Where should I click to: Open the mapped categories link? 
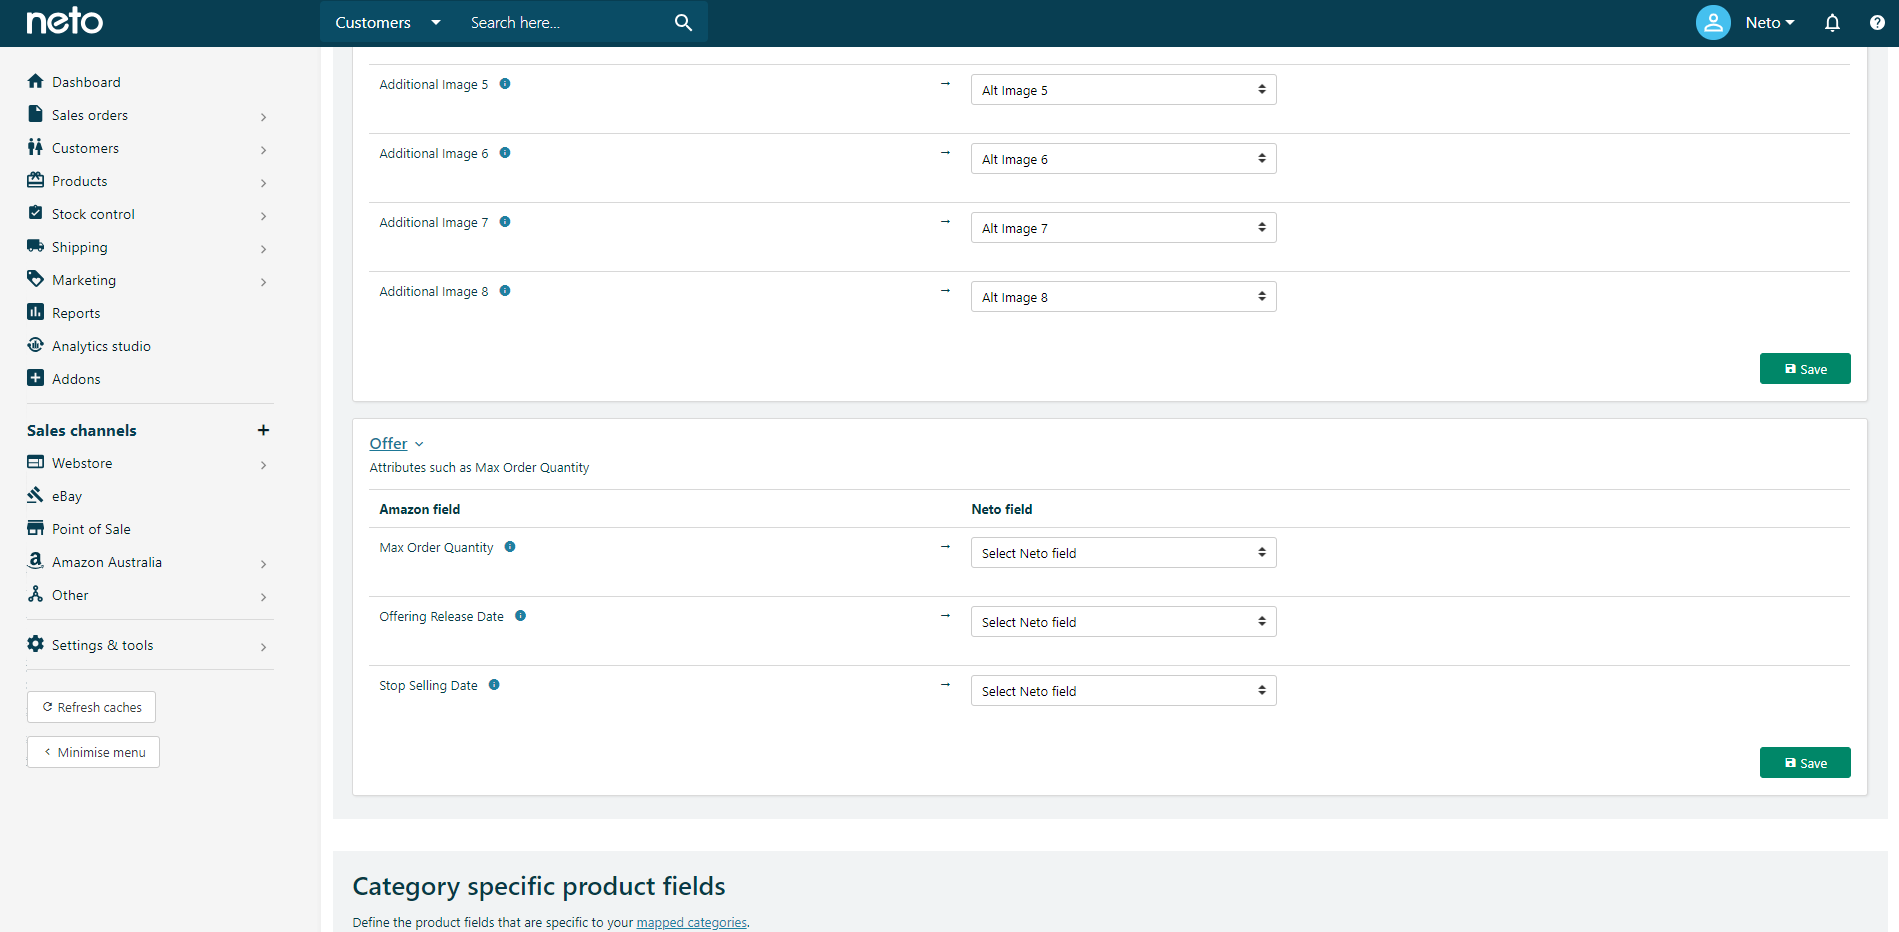point(691,922)
